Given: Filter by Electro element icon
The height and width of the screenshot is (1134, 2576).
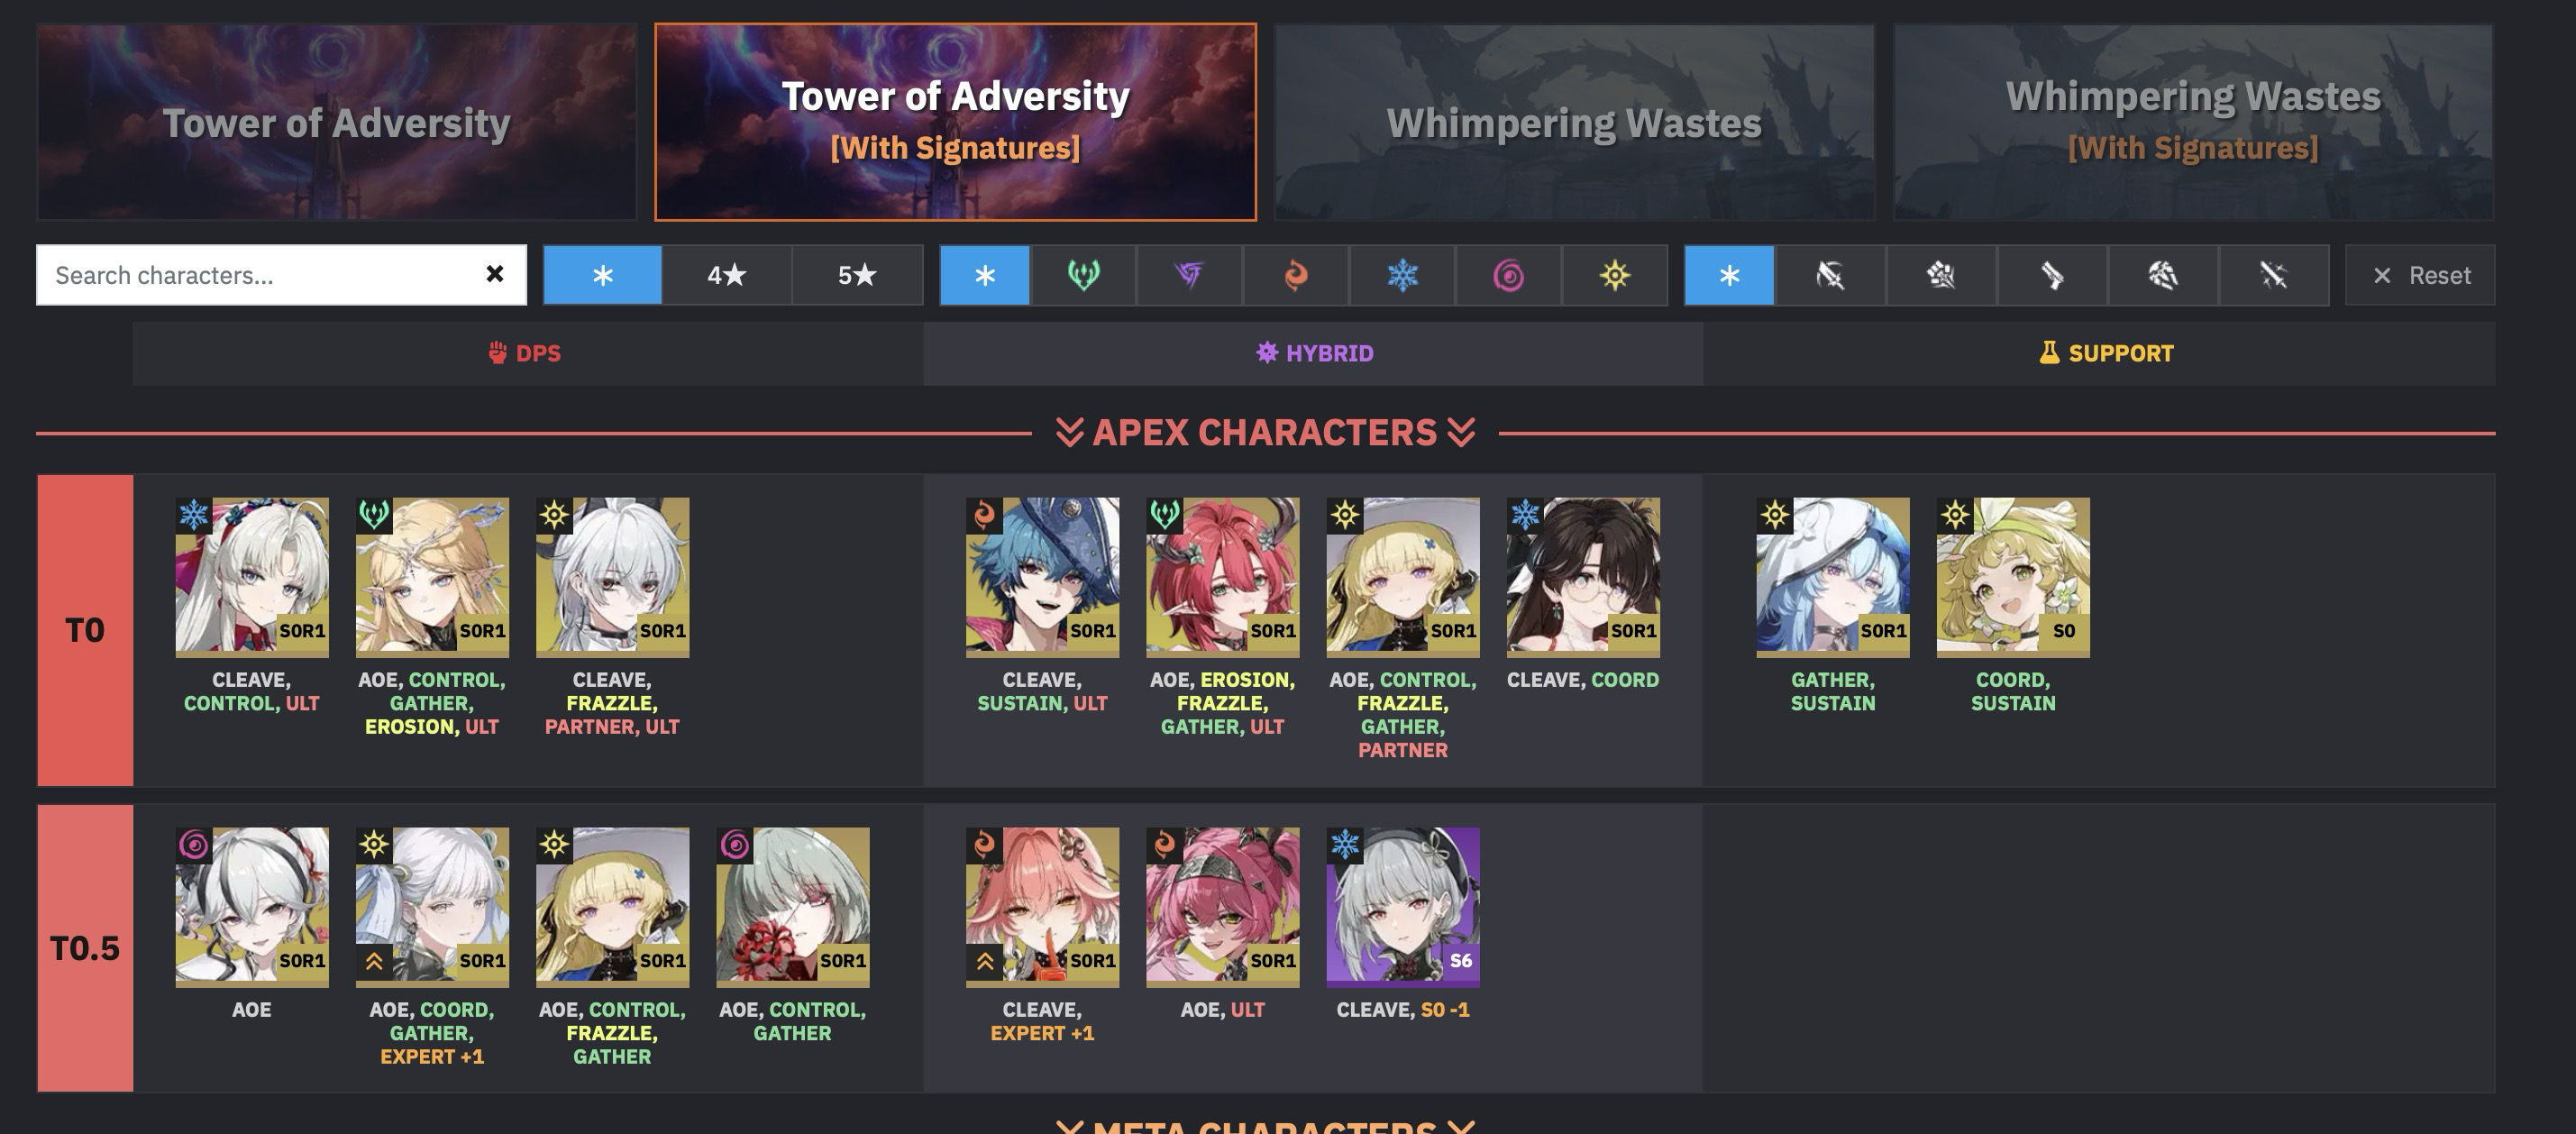Looking at the screenshot, I should [x=1189, y=275].
